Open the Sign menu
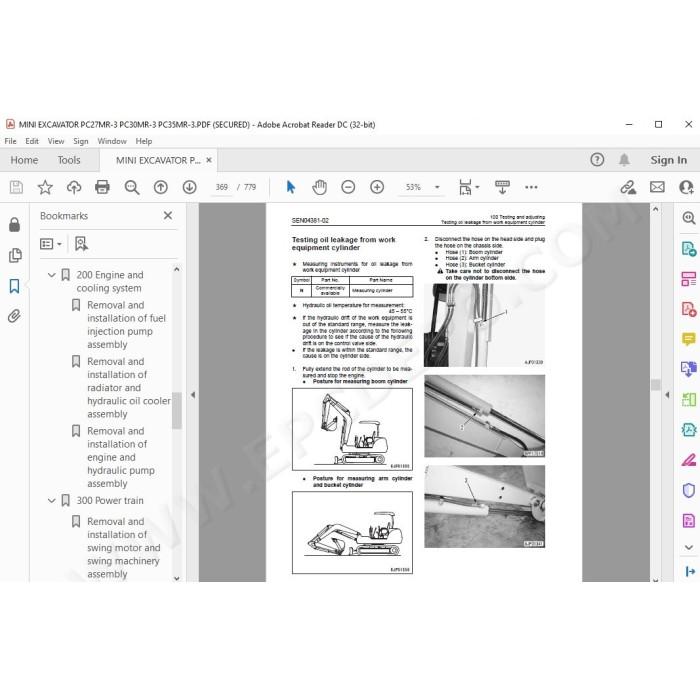This screenshot has width=700, height=700. (81, 141)
